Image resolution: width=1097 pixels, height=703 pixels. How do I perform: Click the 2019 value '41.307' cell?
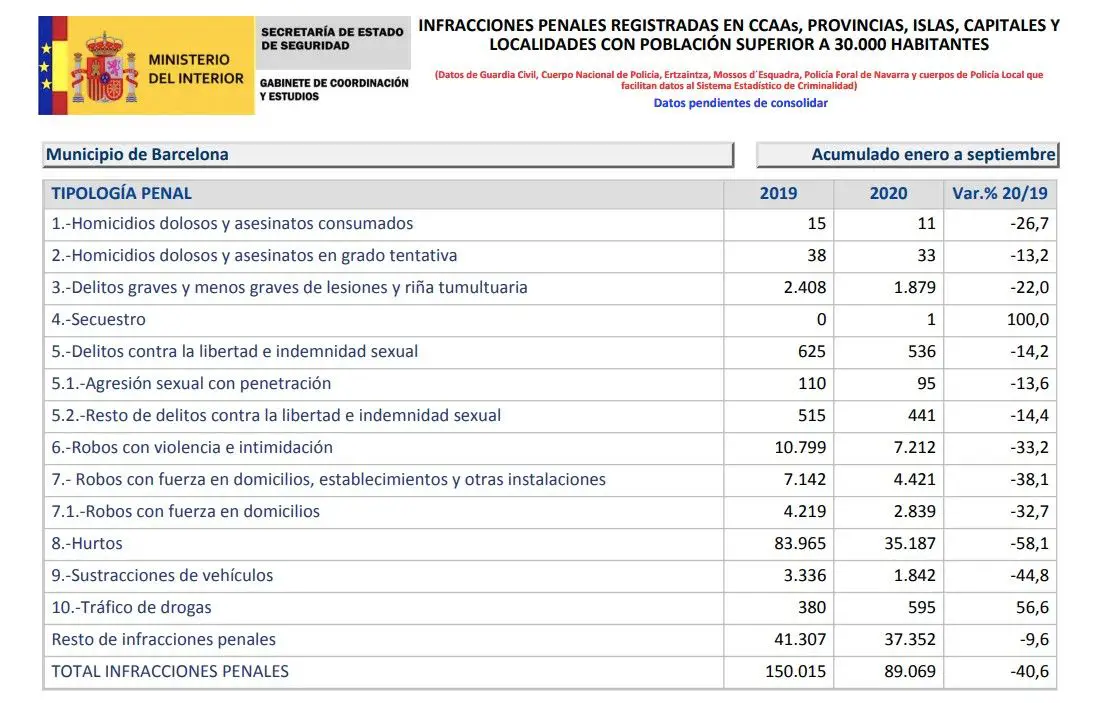click(779, 640)
